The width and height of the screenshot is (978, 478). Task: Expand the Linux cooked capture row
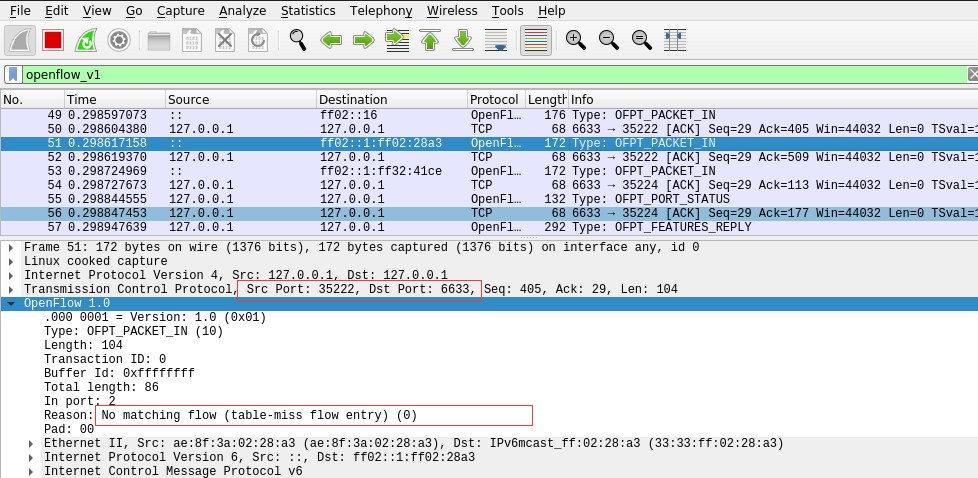pos(11,261)
